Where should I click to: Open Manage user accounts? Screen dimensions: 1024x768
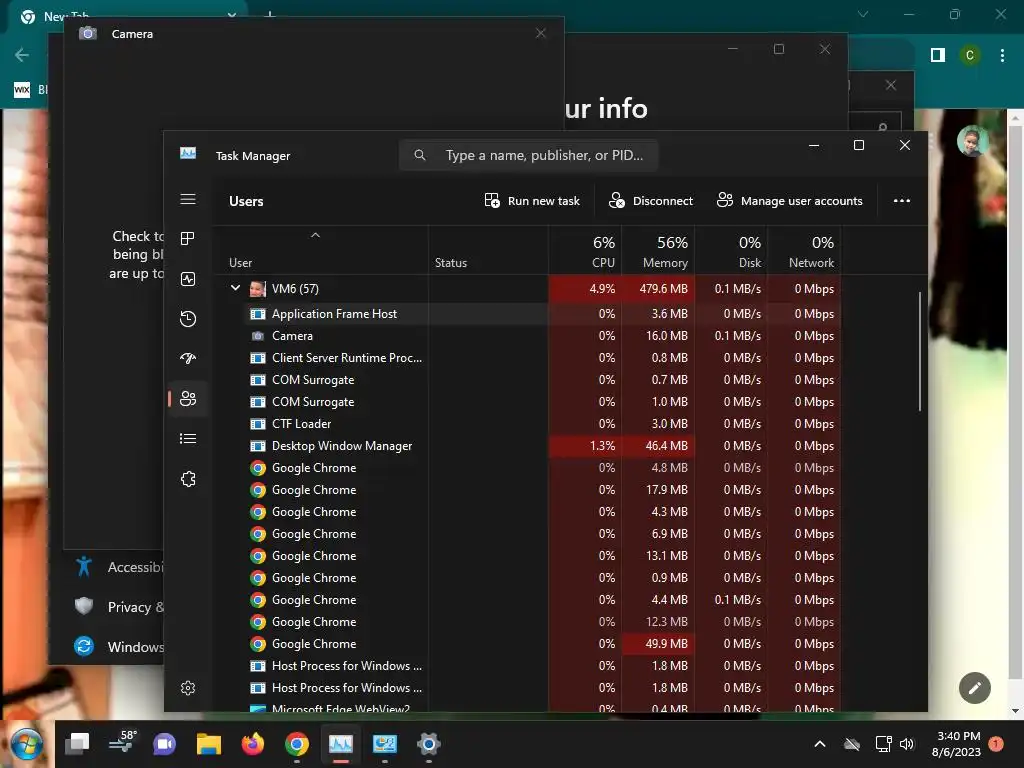tap(790, 201)
